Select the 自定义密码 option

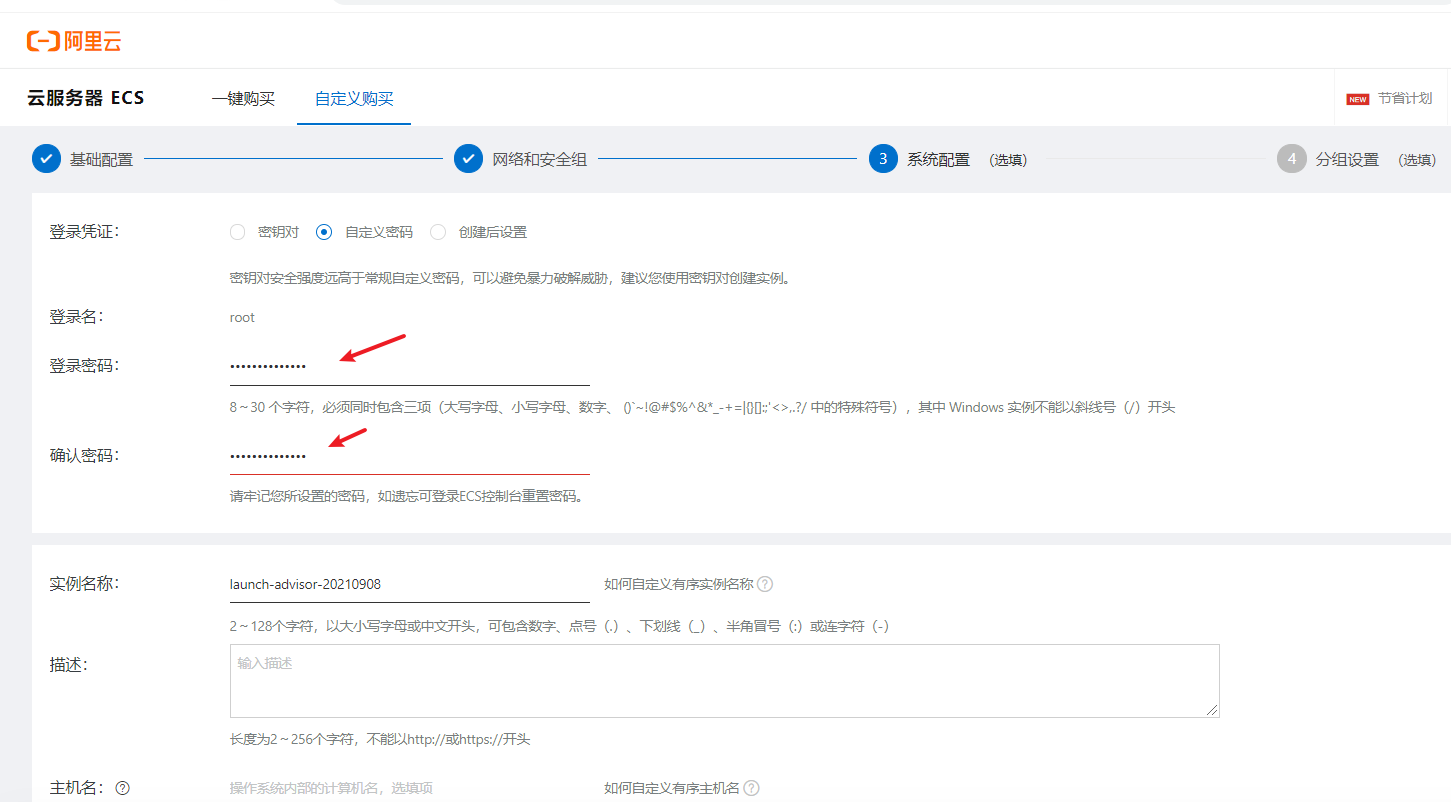[x=323, y=231]
